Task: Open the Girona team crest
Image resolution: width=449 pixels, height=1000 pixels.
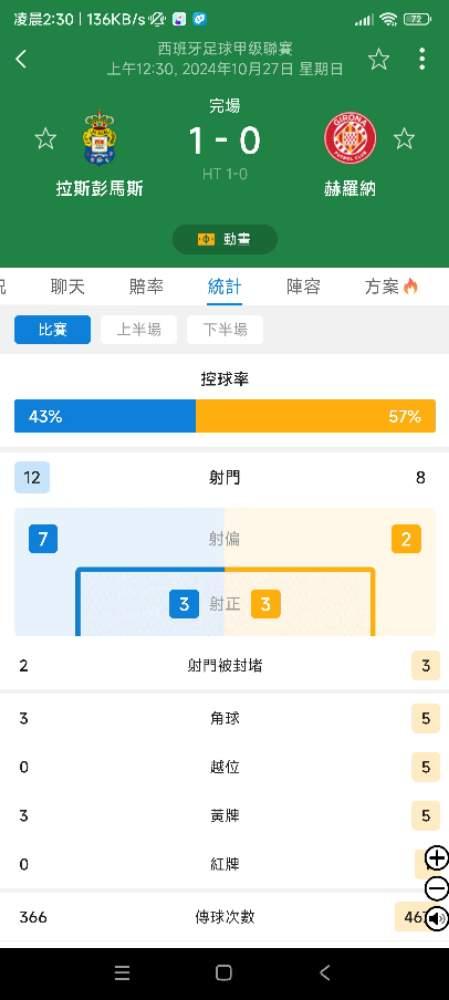Action: 350,138
